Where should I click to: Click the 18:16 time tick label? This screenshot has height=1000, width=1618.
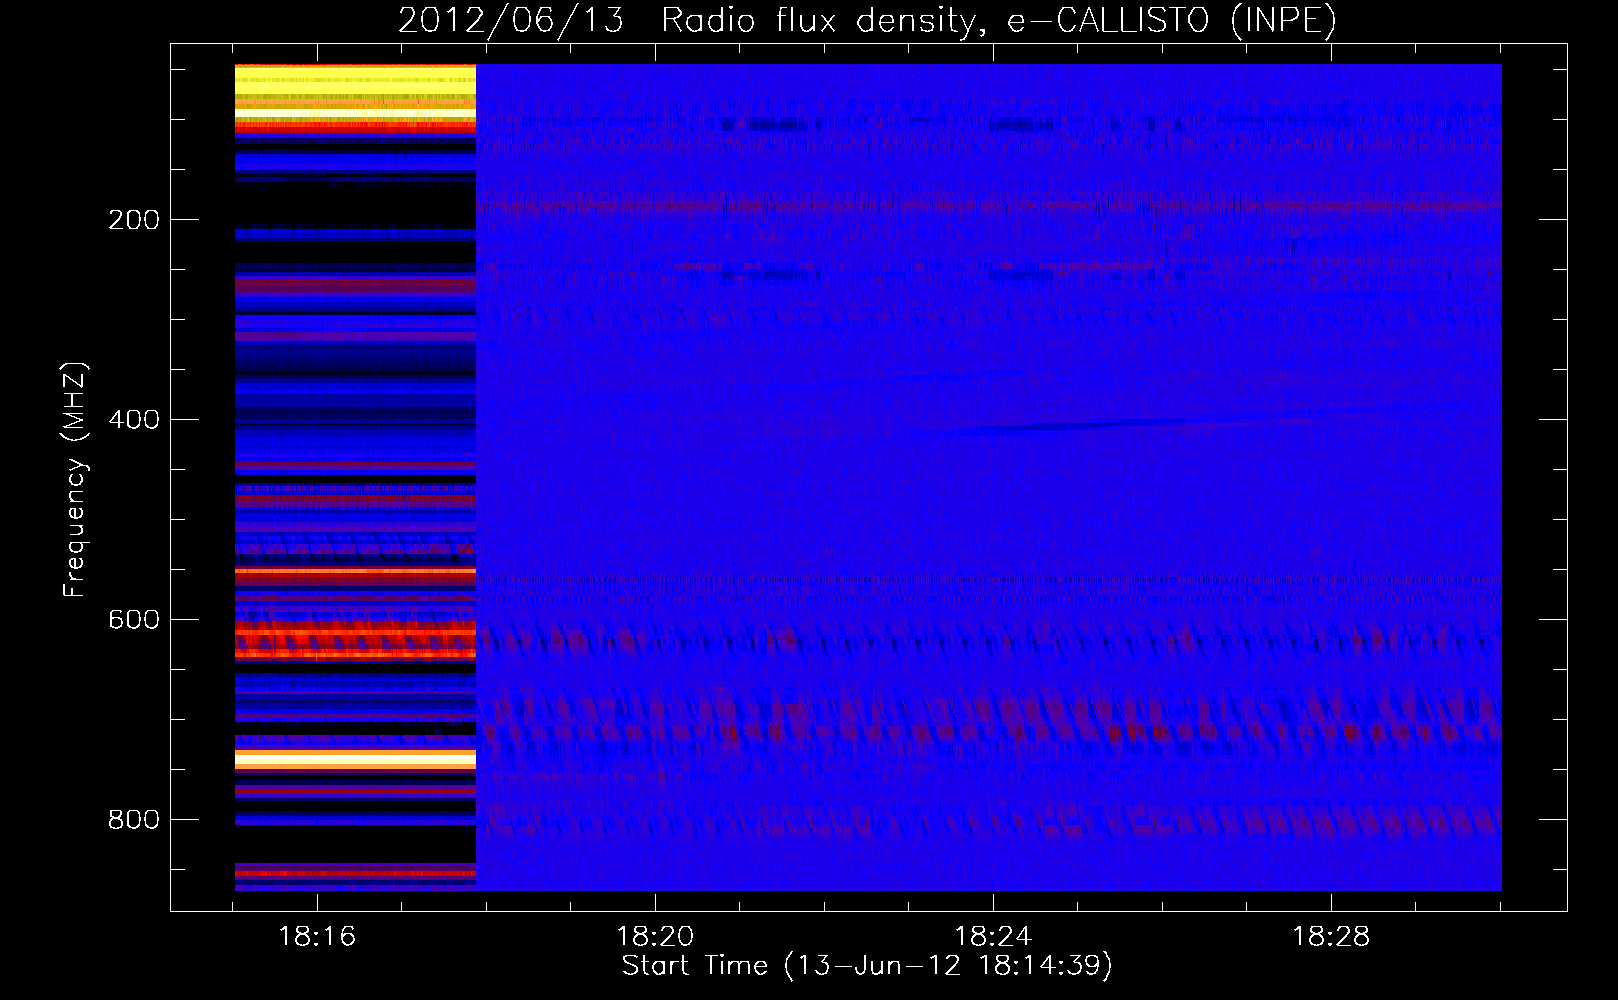click(x=317, y=937)
